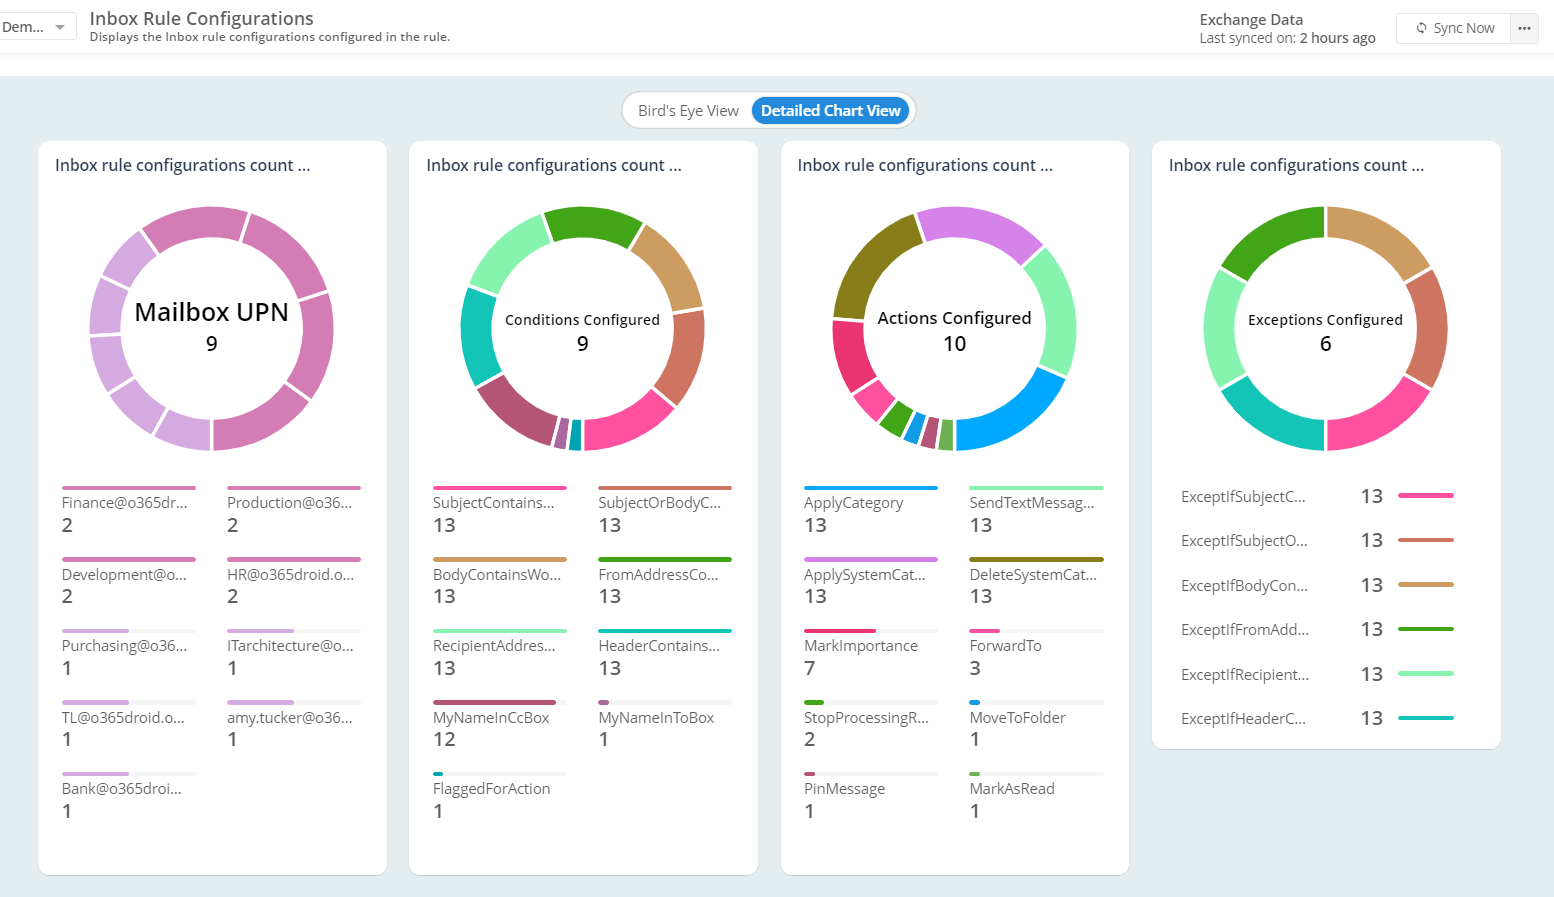Click the ExceptIfHeaderC... teal color bar
The image size is (1554, 897).
[x=1425, y=718]
